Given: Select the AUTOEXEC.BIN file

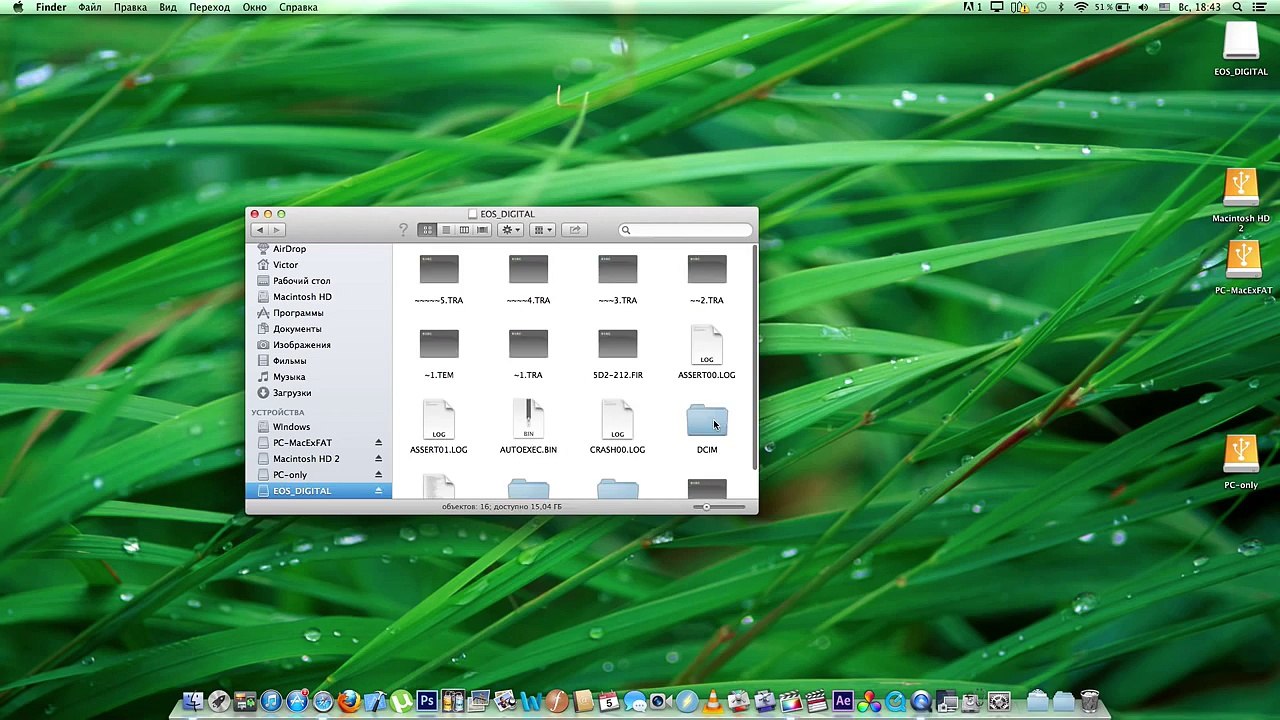Looking at the screenshot, I should pyautogui.click(x=528, y=419).
